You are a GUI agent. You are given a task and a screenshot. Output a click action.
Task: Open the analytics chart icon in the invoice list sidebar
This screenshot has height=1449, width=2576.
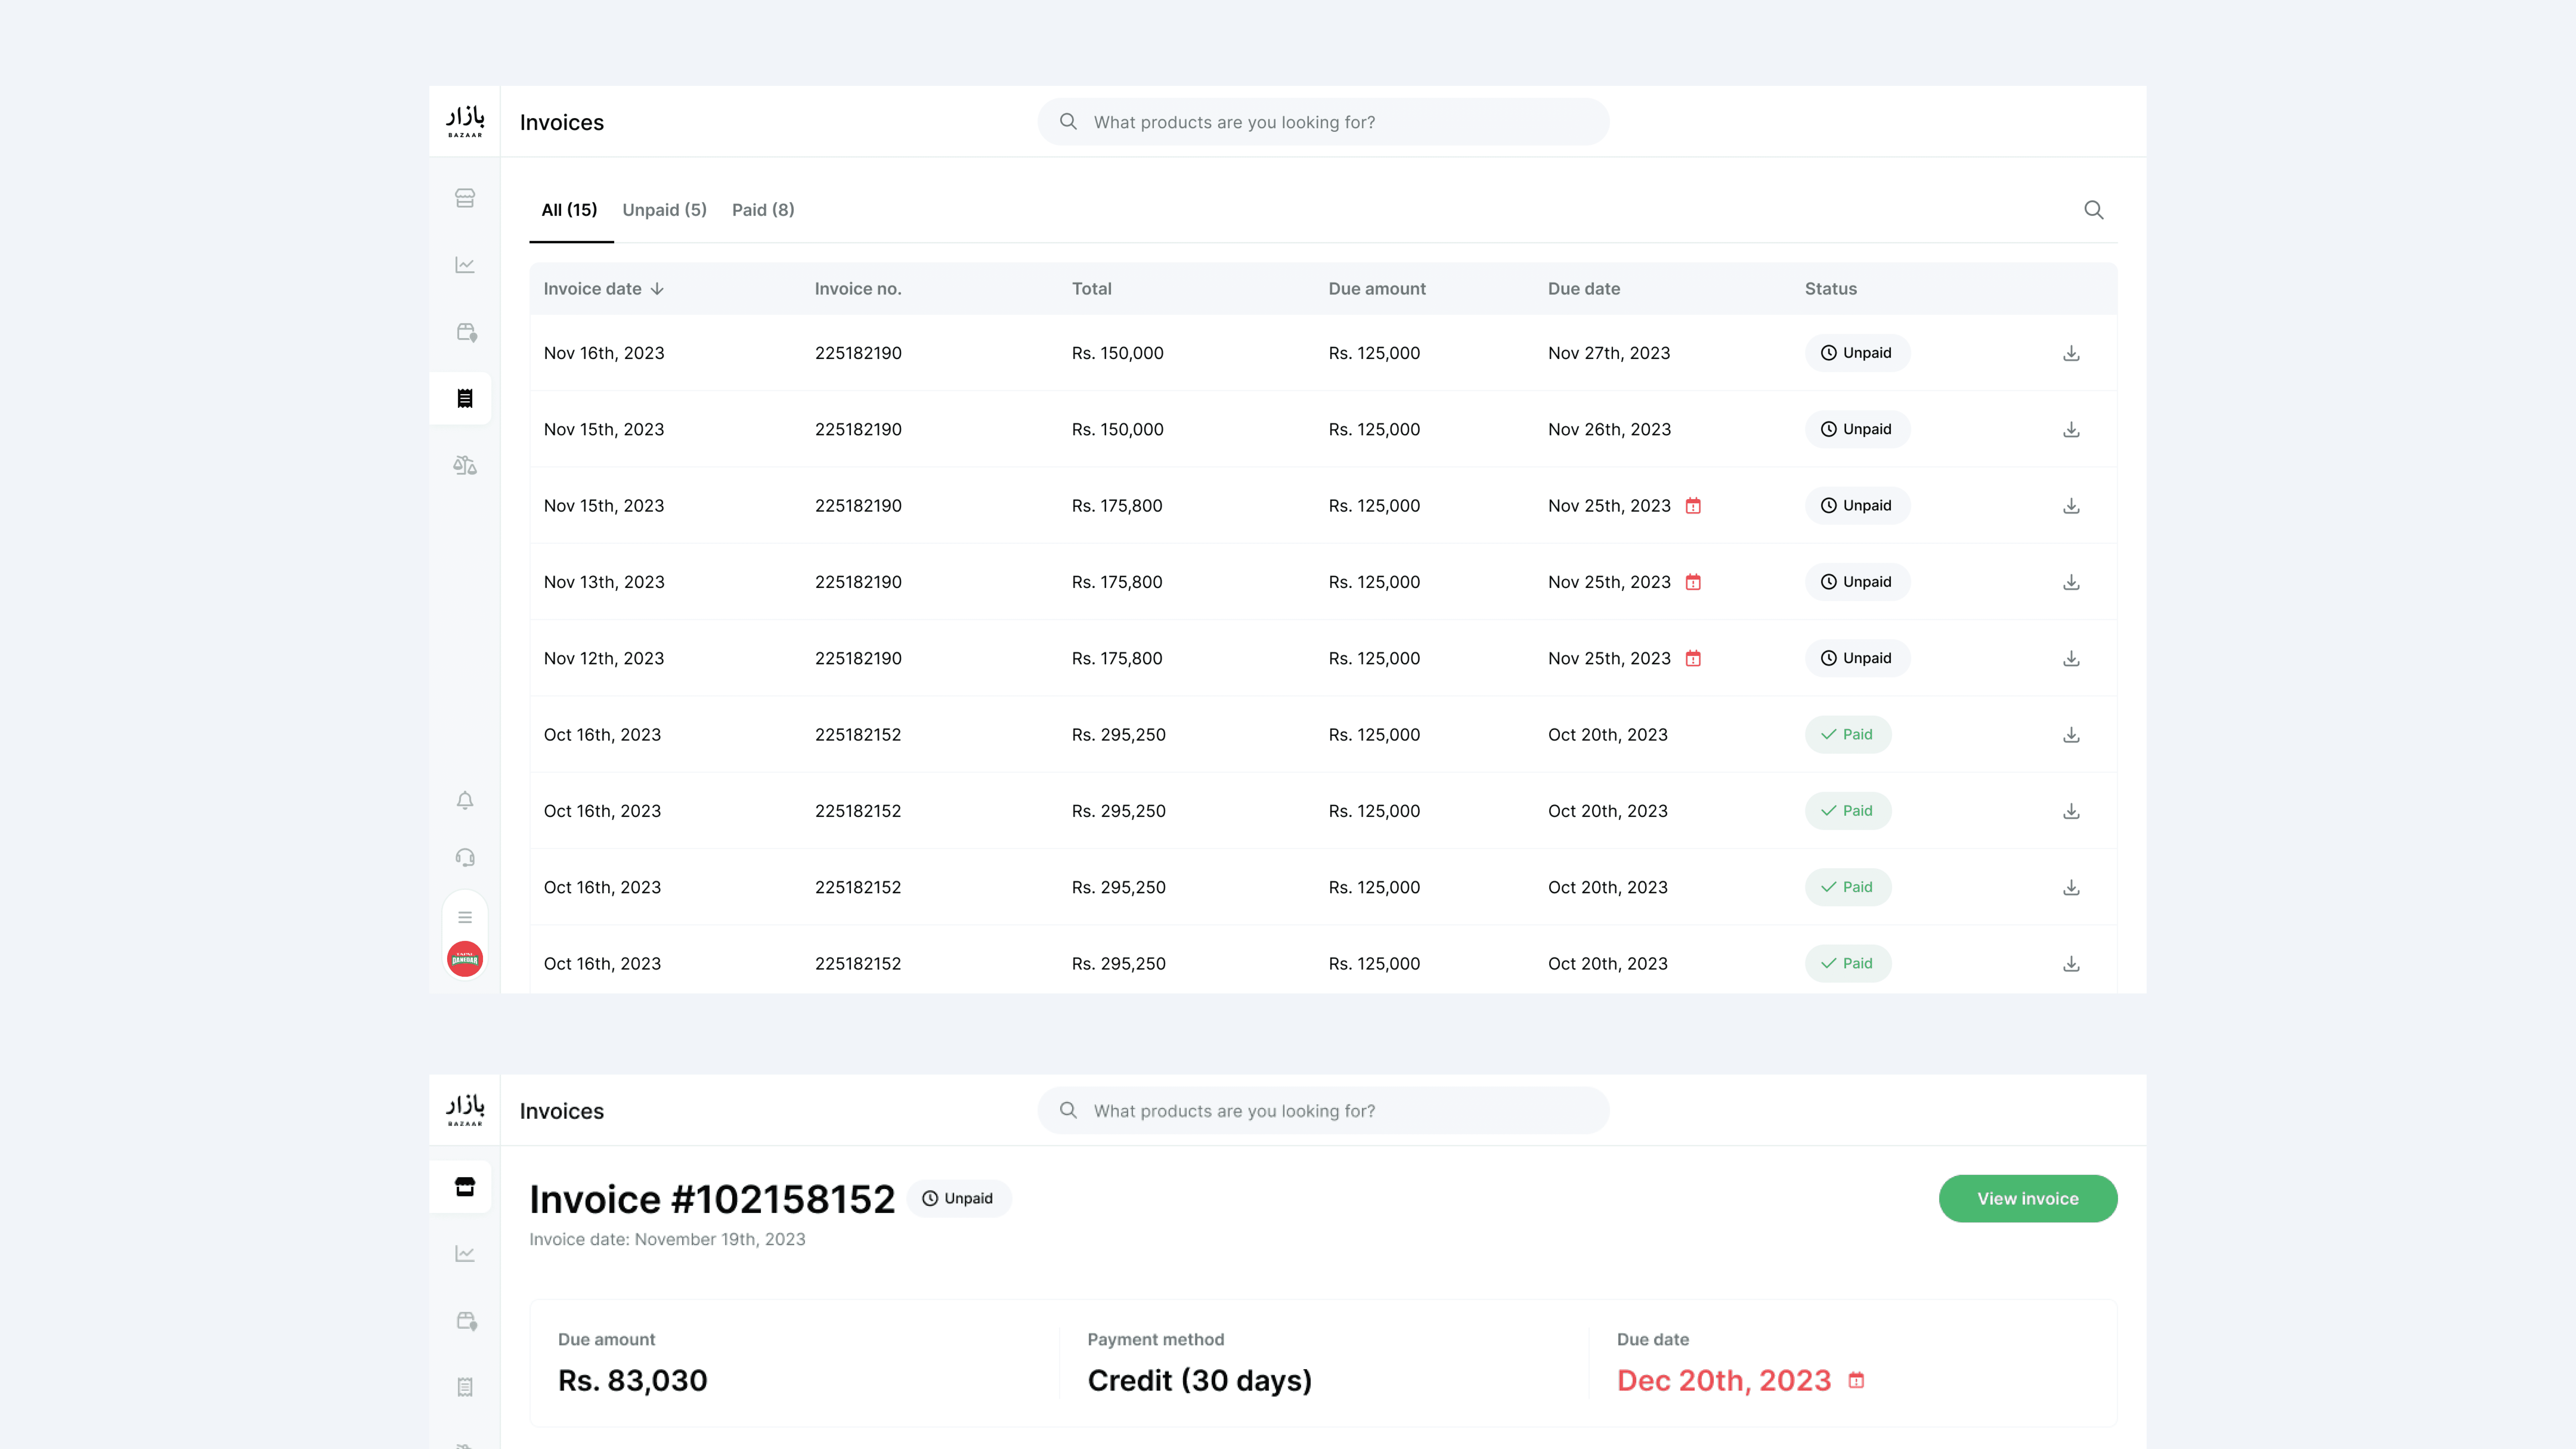[465, 265]
